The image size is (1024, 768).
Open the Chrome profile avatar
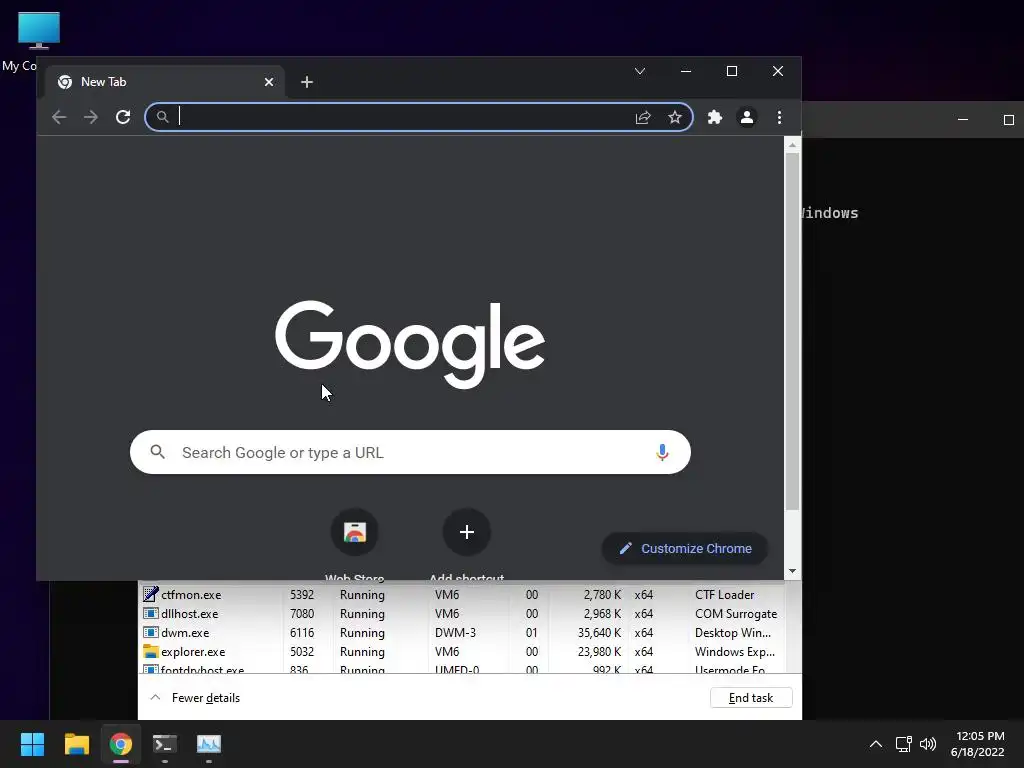coord(746,117)
